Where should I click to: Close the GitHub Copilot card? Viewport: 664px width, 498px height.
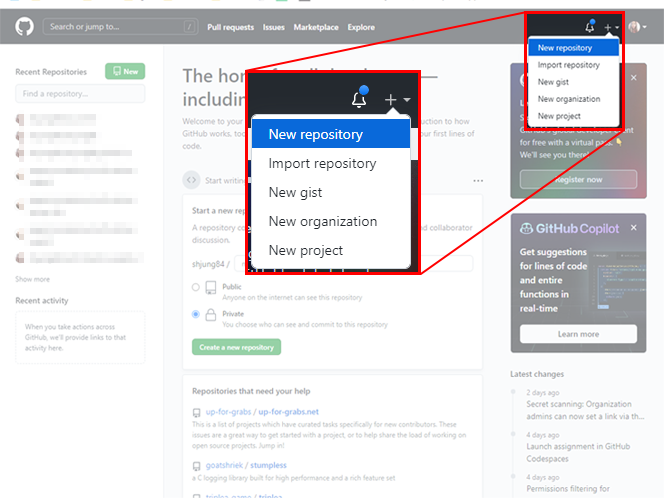tap(634, 227)
